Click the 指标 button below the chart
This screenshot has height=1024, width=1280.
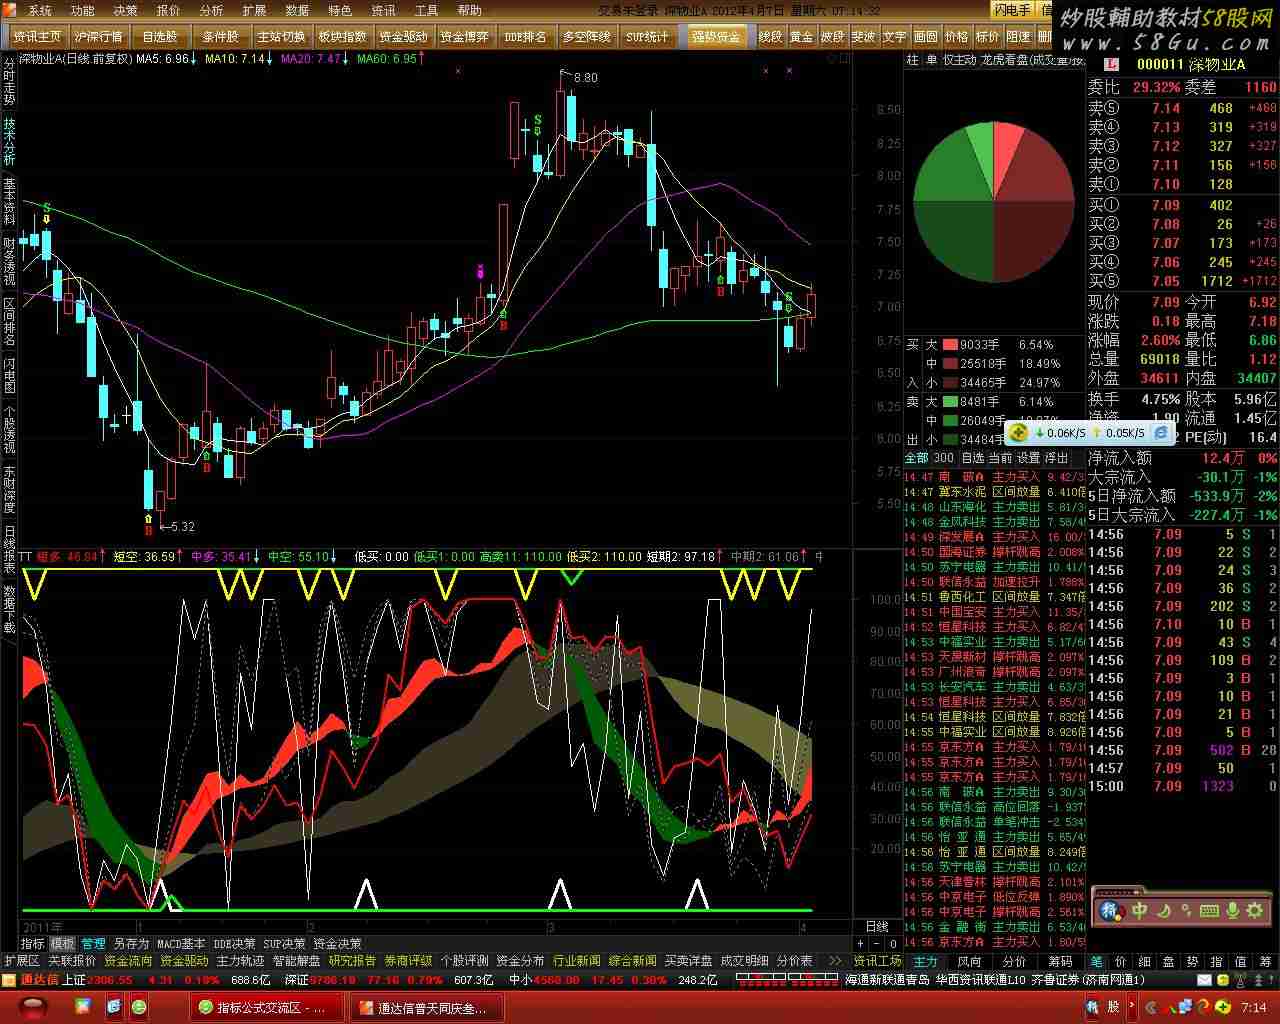pos(33,943)
